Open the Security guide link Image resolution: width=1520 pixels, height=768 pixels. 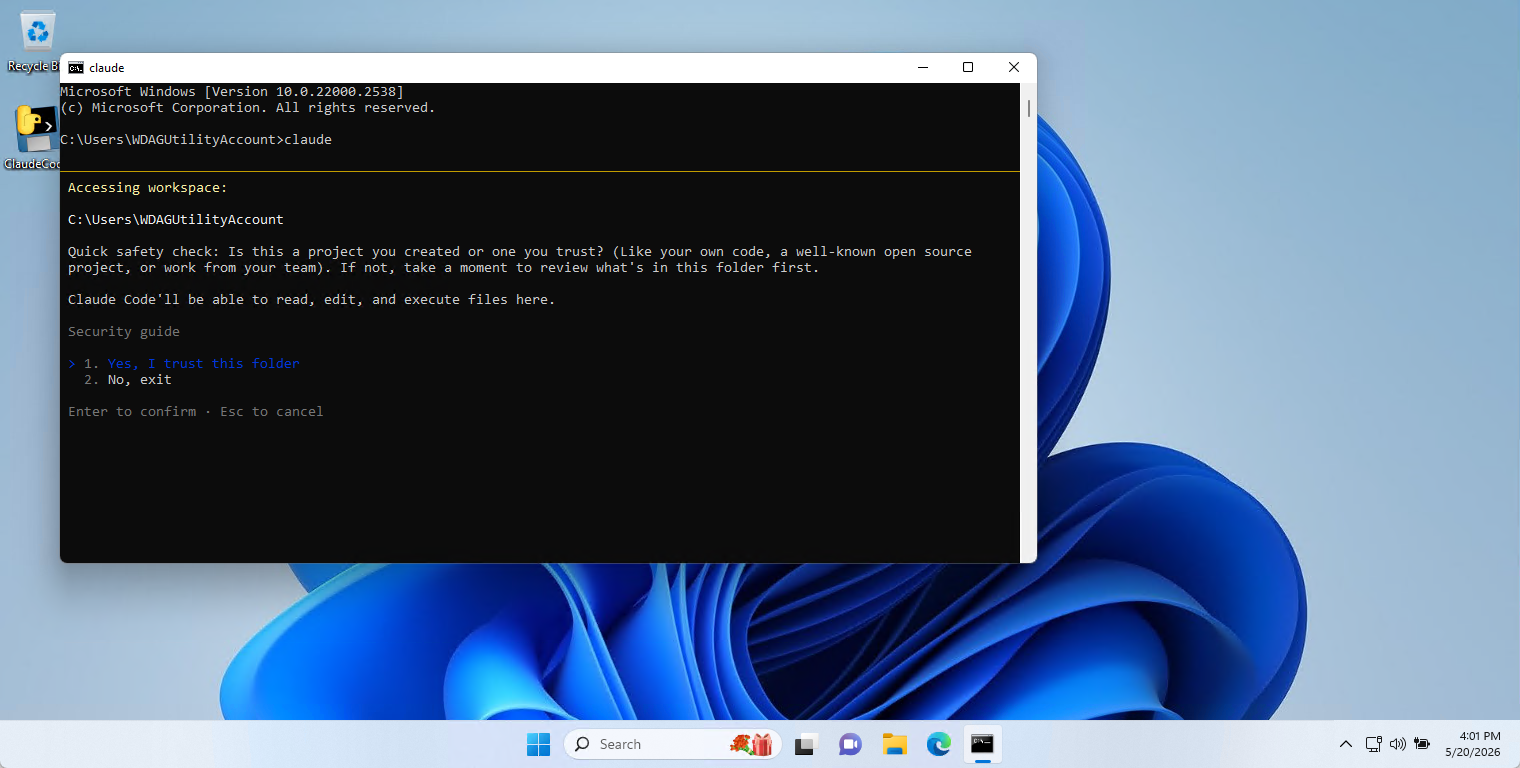124,332
